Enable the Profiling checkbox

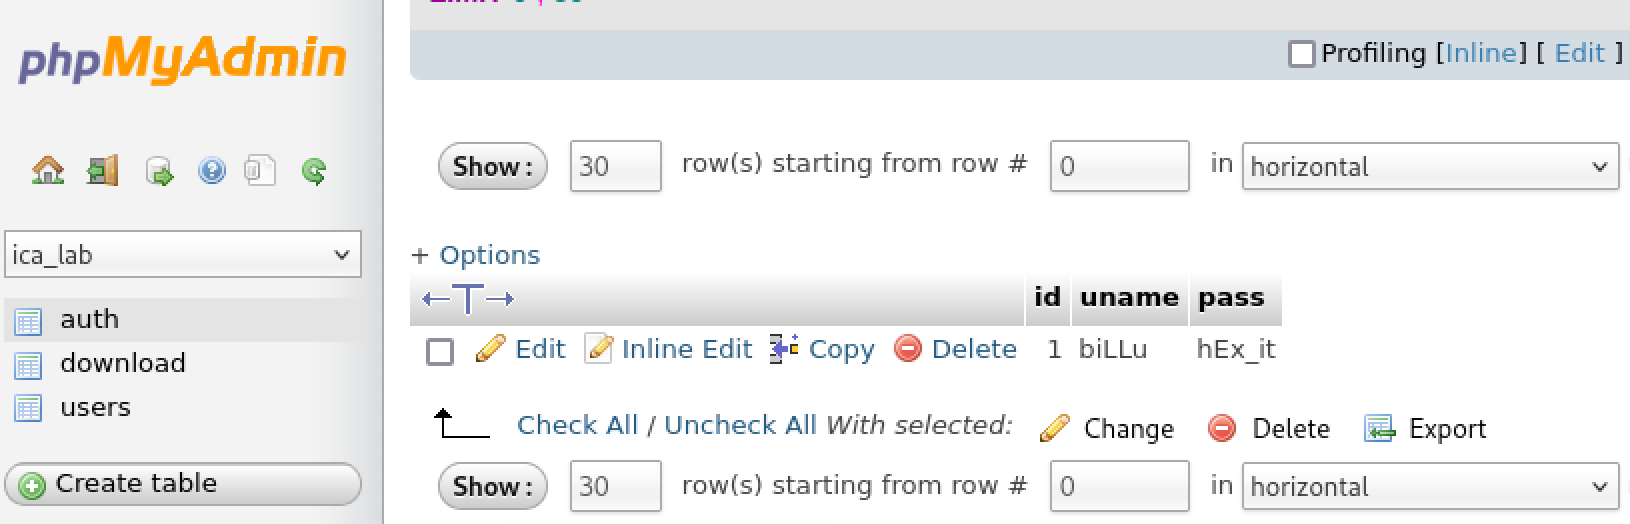(x=1301, y=54)
